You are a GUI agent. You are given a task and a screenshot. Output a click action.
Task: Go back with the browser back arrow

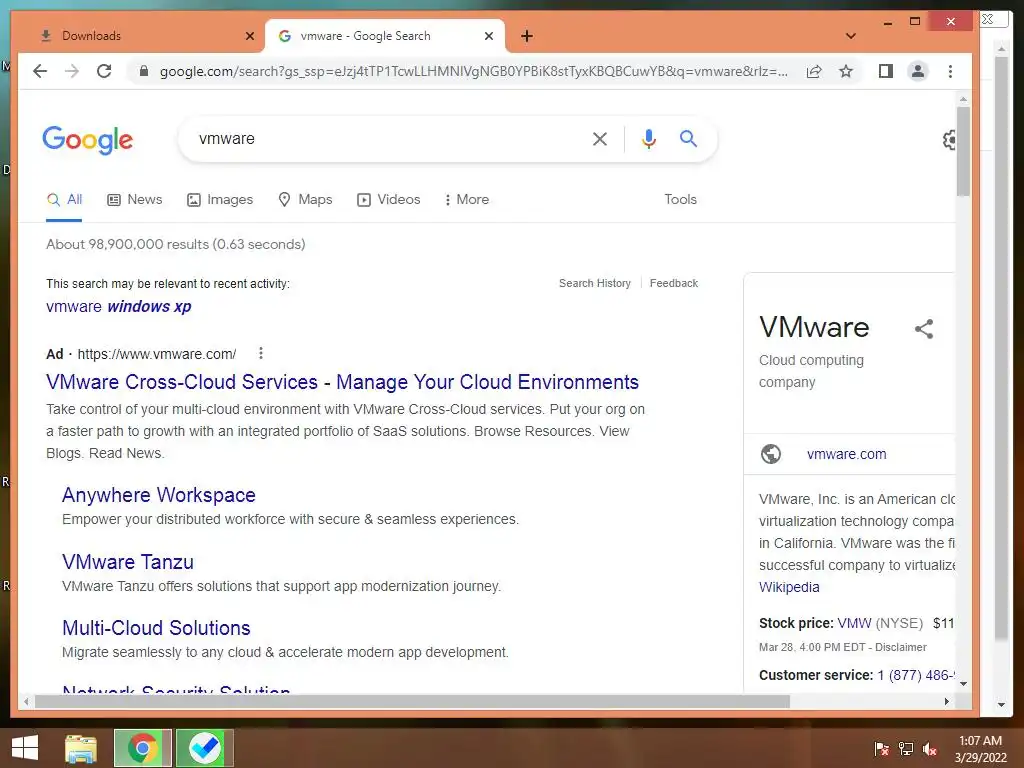[40, 71]
